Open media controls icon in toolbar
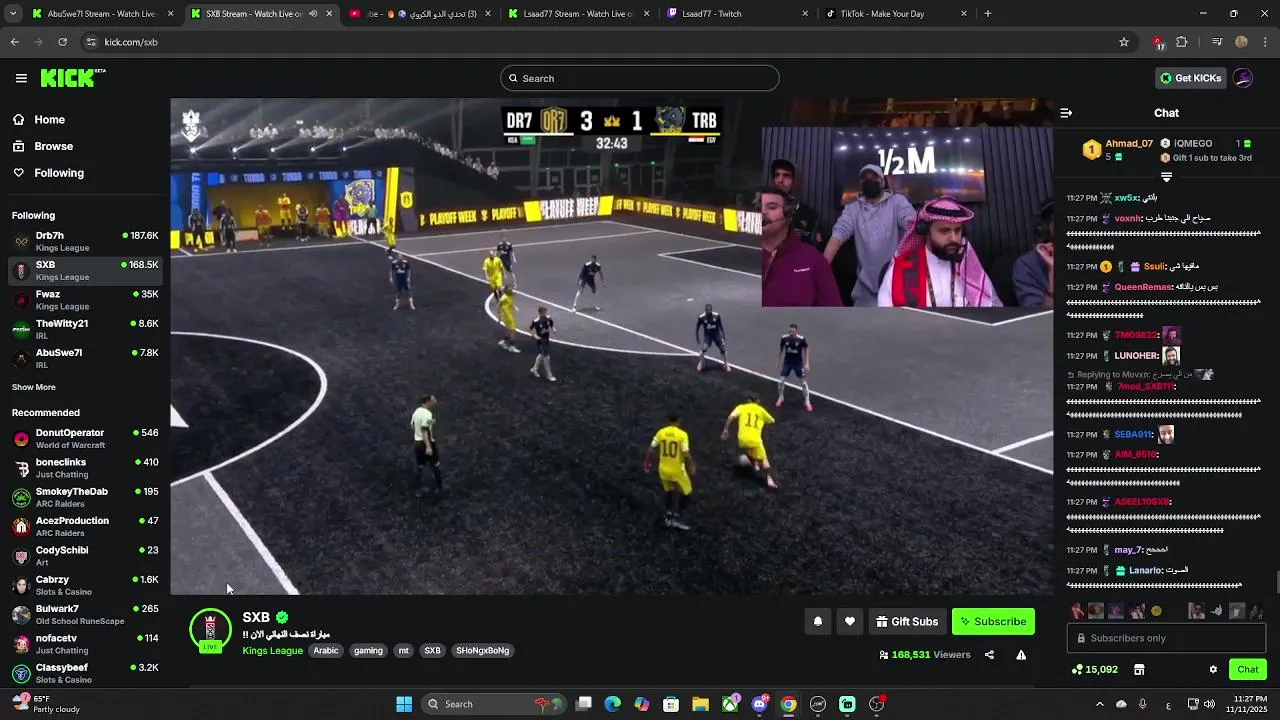Screen dimensions: 1280x720 pyautogui.click(x=1217, y=42)
